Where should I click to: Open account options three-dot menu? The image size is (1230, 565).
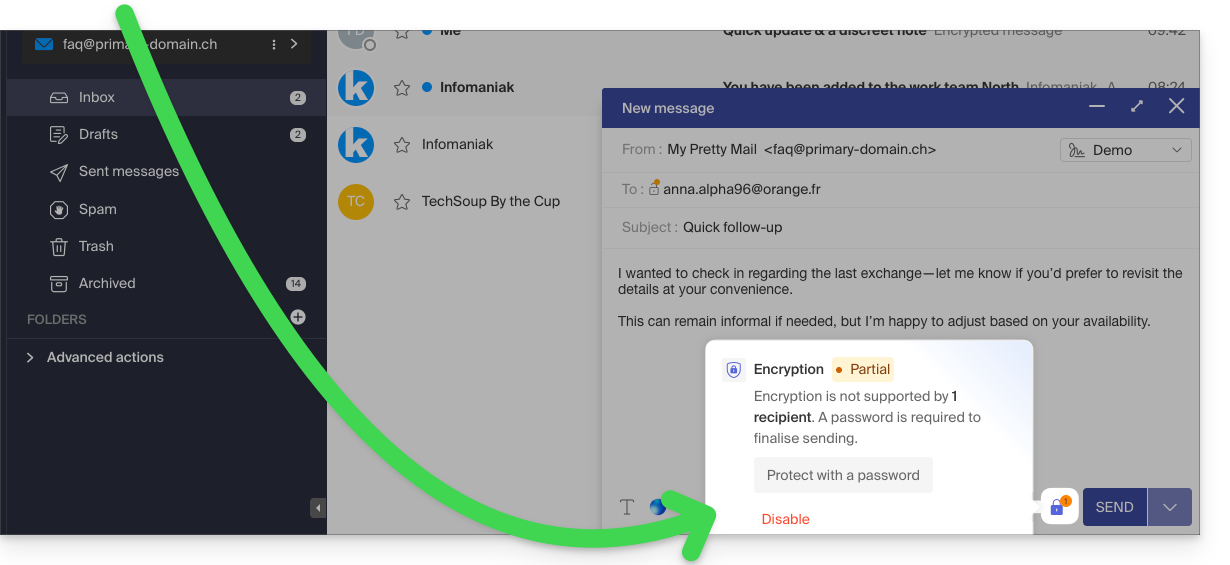point(274,45)
